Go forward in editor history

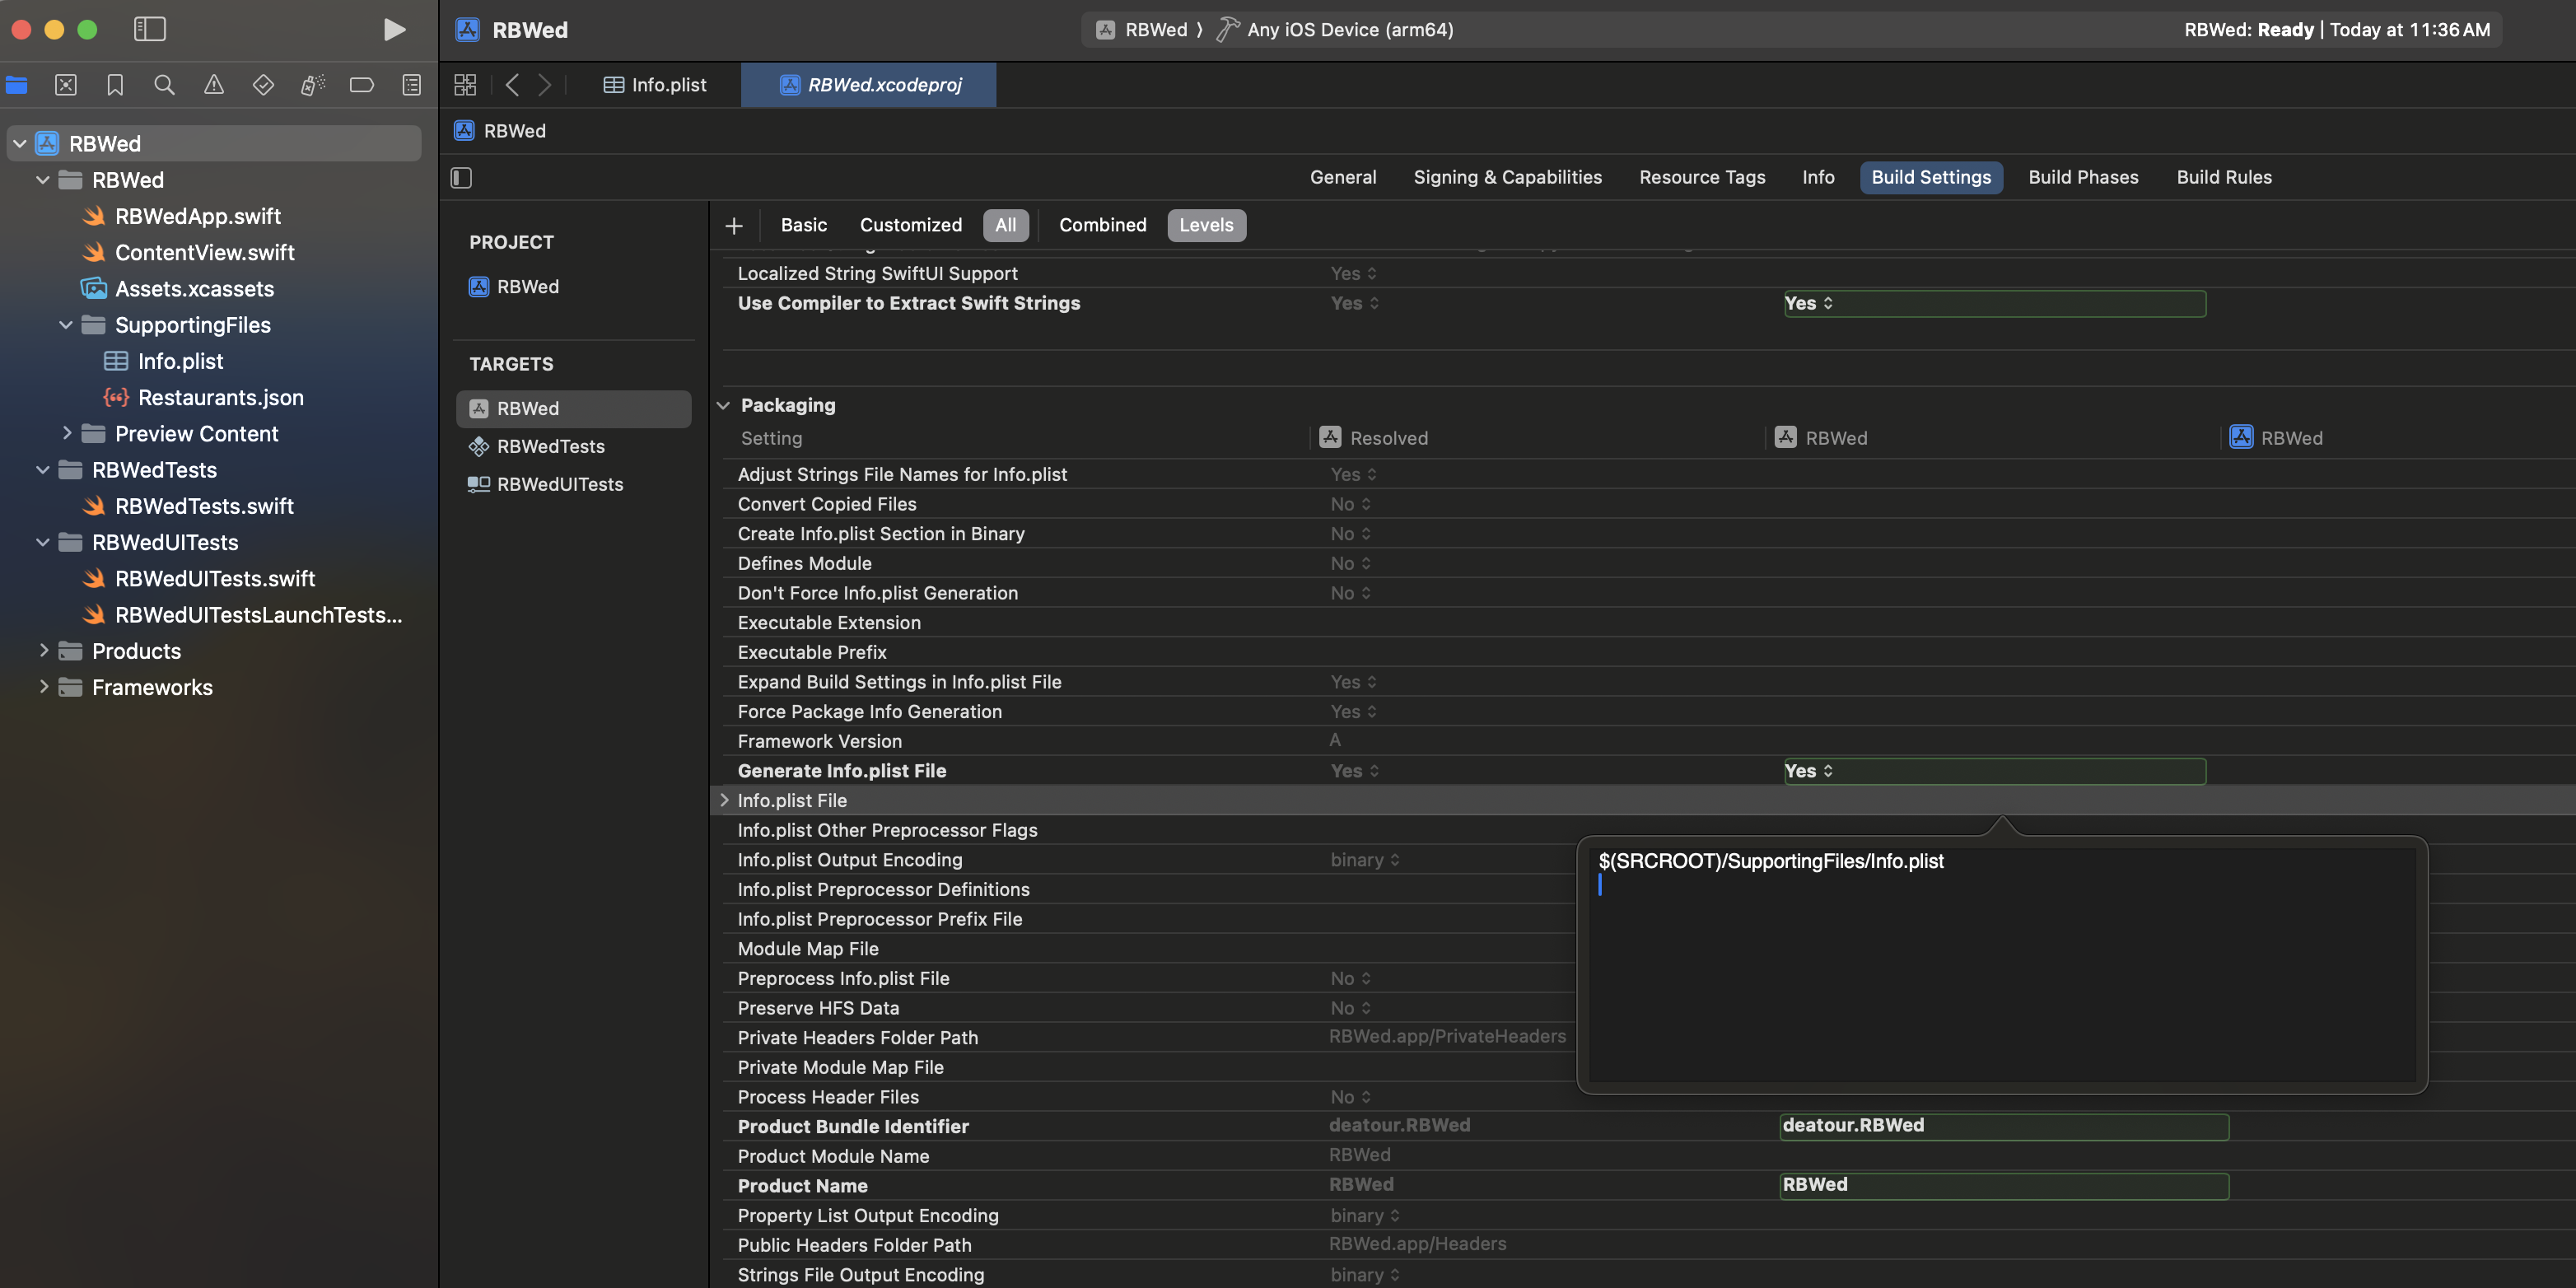tap(545, 85)
